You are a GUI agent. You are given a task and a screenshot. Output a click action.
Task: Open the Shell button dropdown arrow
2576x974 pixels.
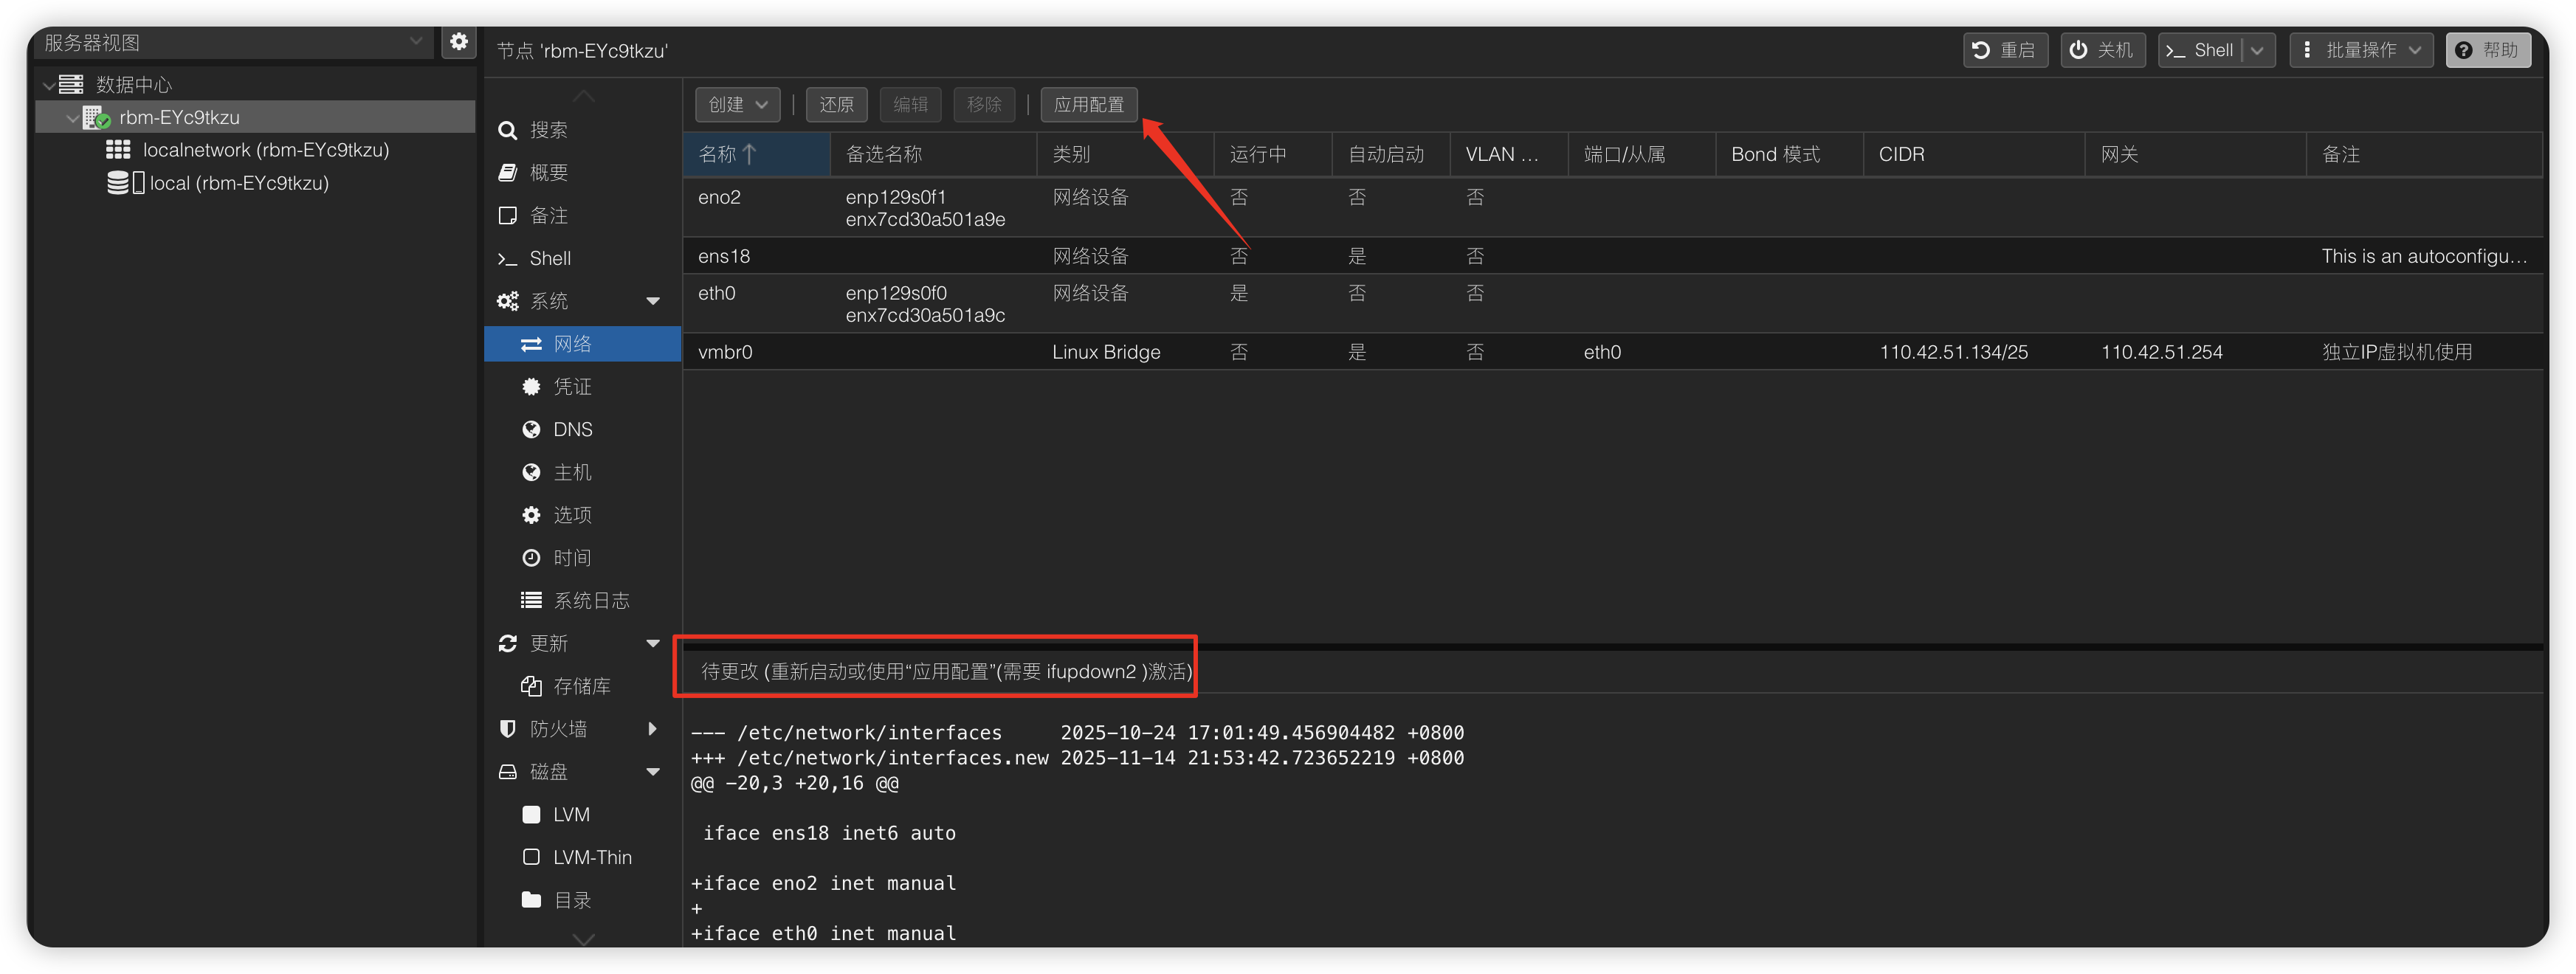click(x=2258, y=51)
